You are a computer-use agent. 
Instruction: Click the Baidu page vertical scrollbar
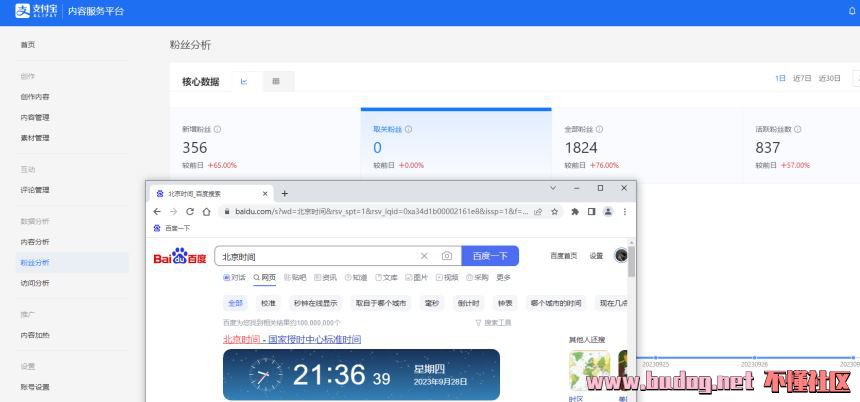[x=631, y=262]
